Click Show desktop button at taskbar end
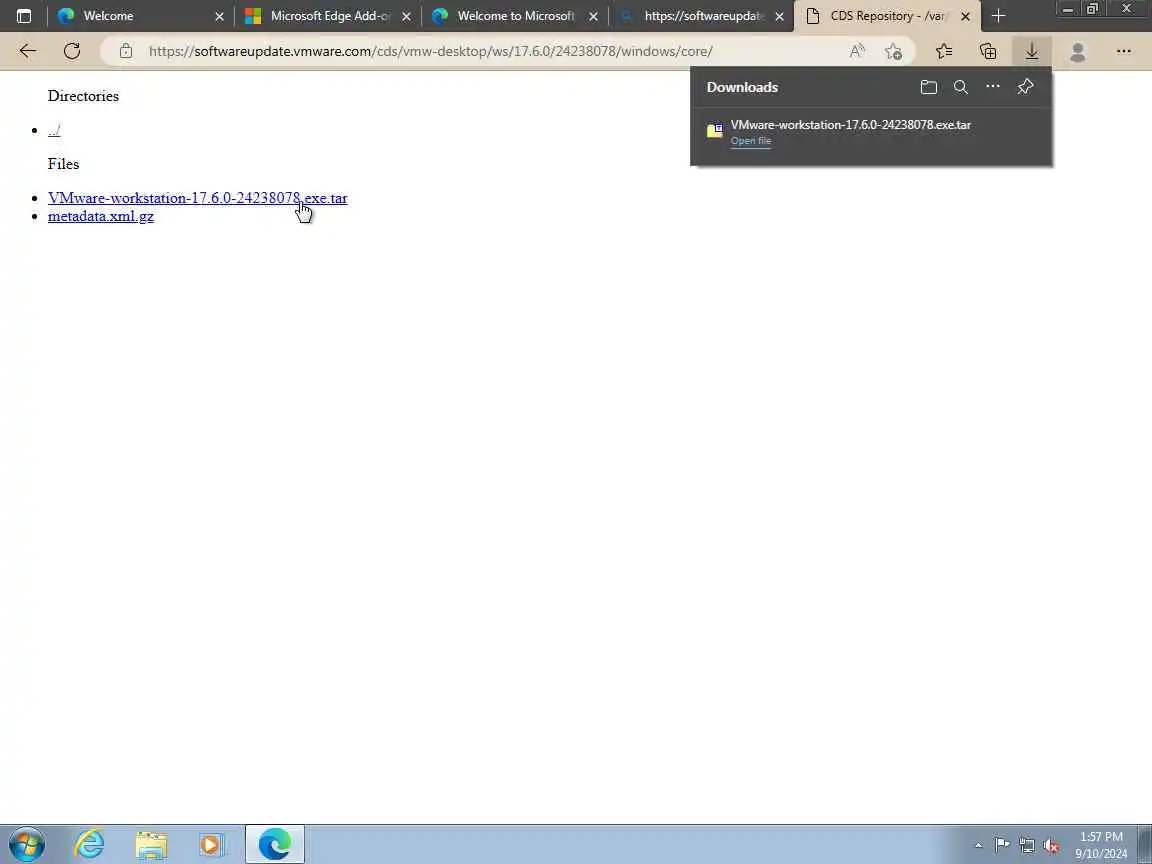 [x=1145, y=844]
